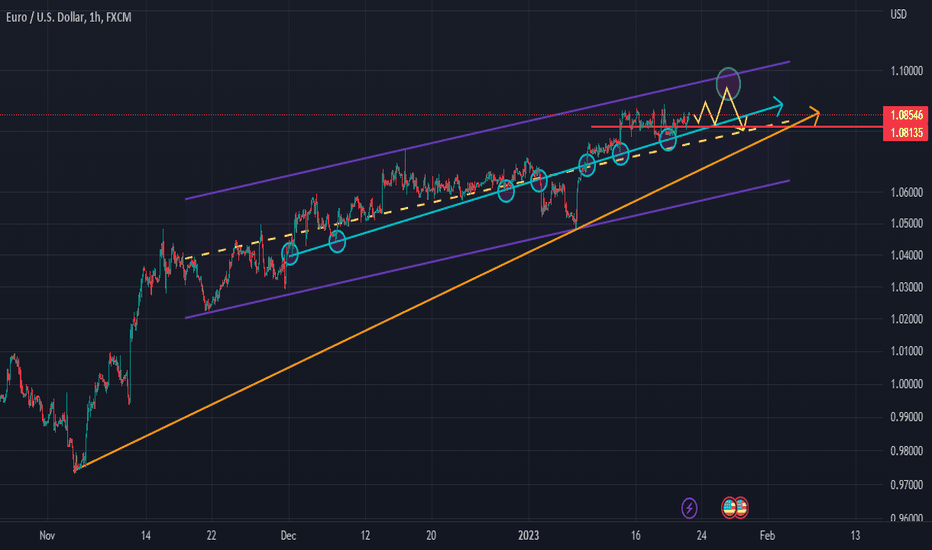Screen dimensions: 932x550
Task: Click the 0.99000 price axis label
Action: pos(906,417)
